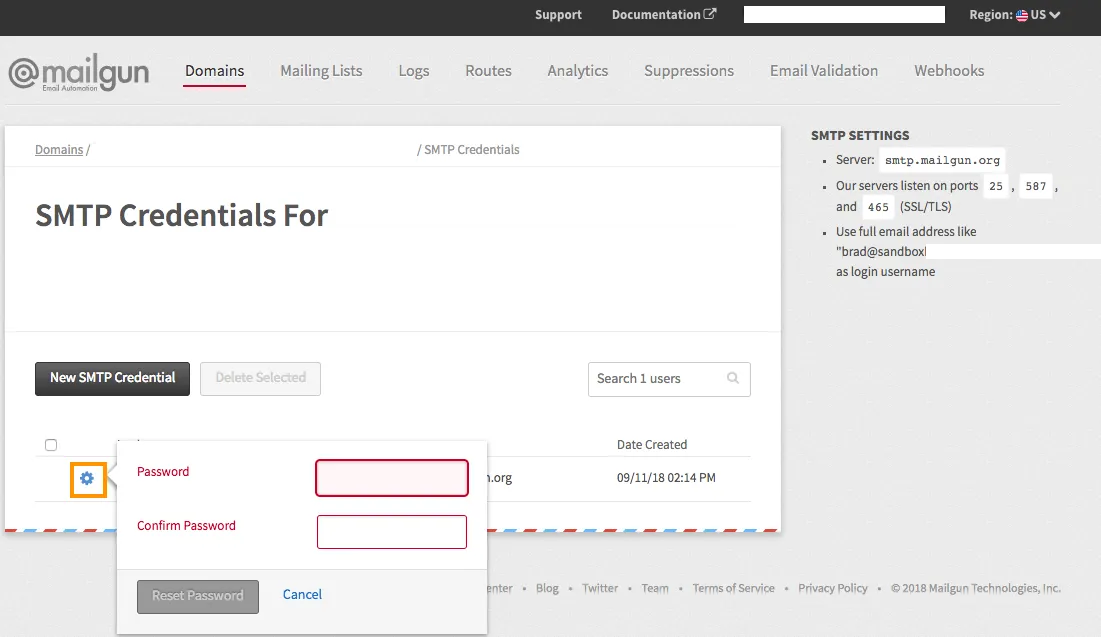The width and height of the screenshot is (1101, 637).
Task: Cancel the password reset popup
Action: [302, 595]
